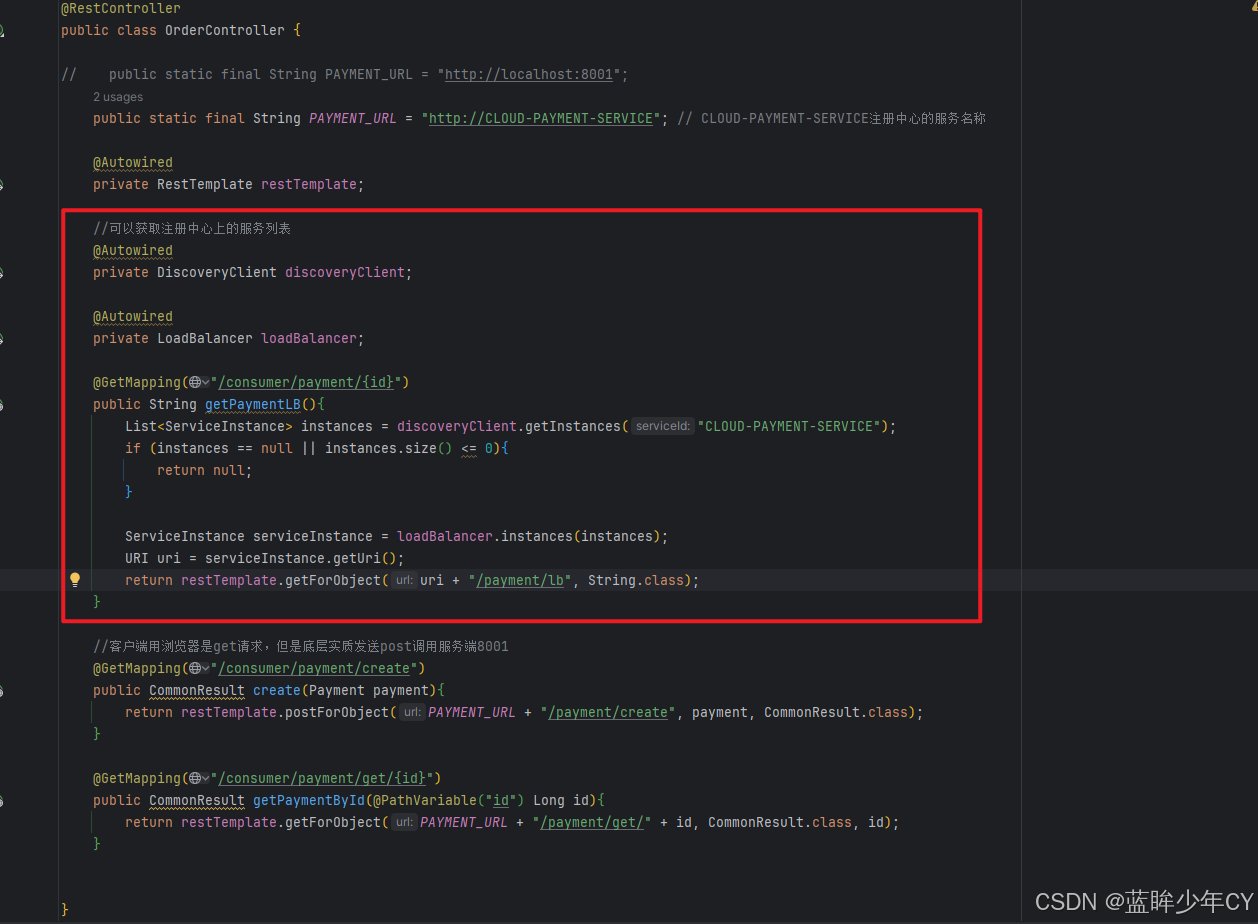Click the "/consumer/payment/{id}" mapping path
1258x924 pixels.
[306, 382]
